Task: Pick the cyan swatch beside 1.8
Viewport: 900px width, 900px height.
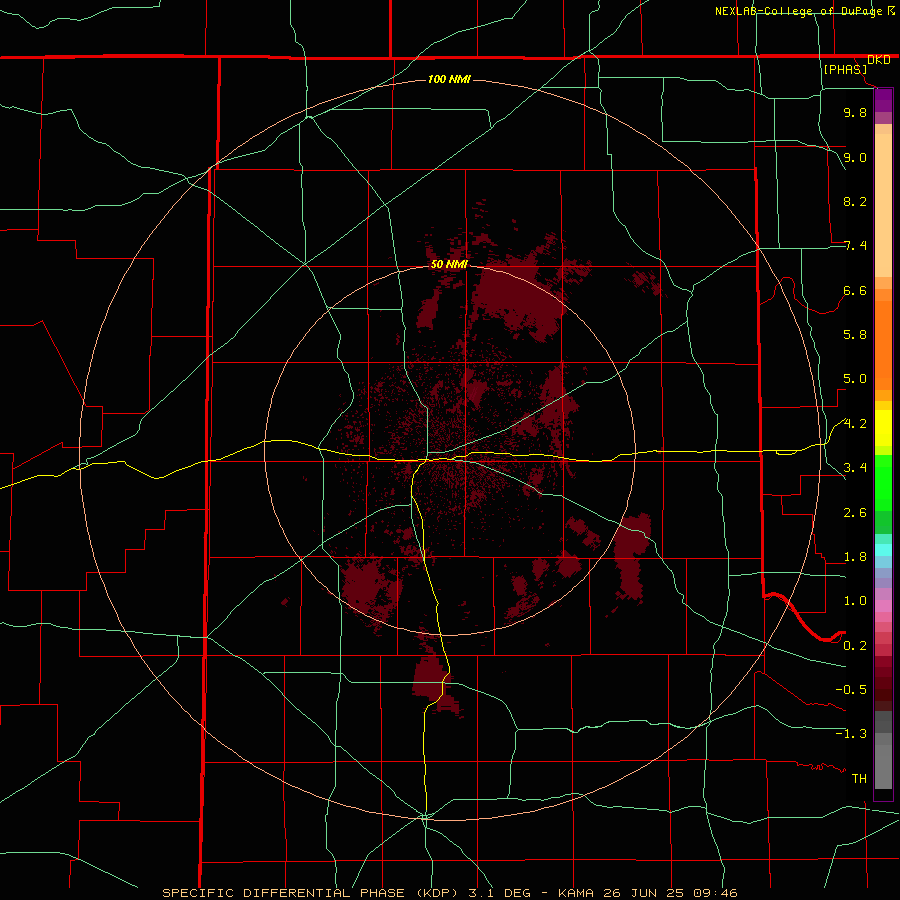Action: [883, 550]
